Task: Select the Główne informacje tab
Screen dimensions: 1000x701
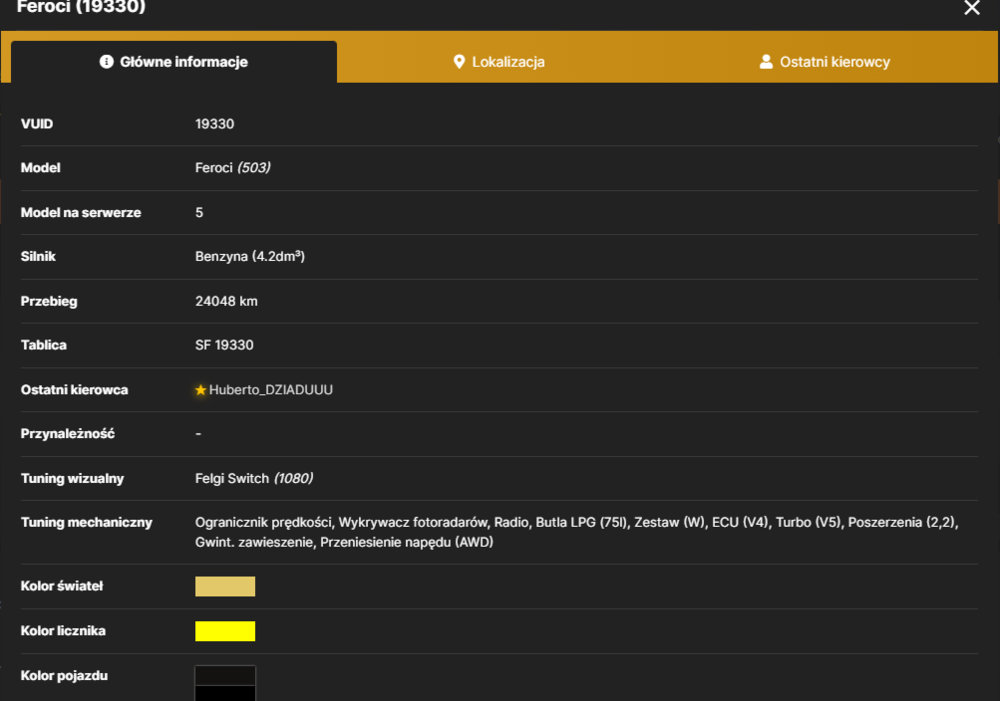Action: [173, 62]
